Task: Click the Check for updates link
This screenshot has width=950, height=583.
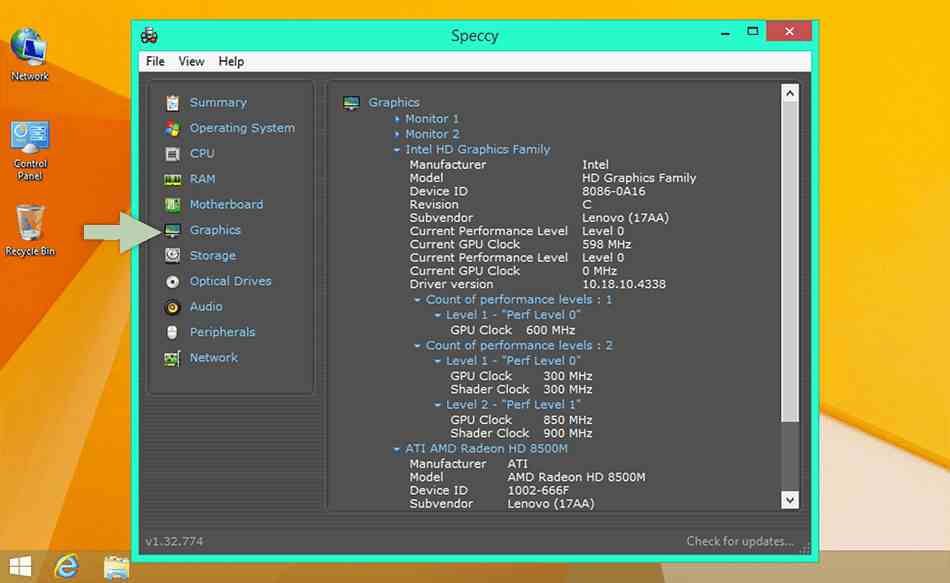Action: (x=740, y=541)
